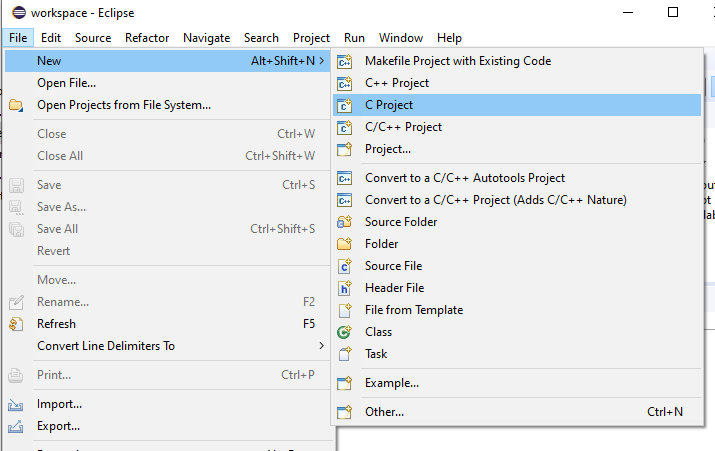The height and width of the screenshot is (451, 715).
Task: Click the Open Projects from File System folder icon
Action: (16, 105)
